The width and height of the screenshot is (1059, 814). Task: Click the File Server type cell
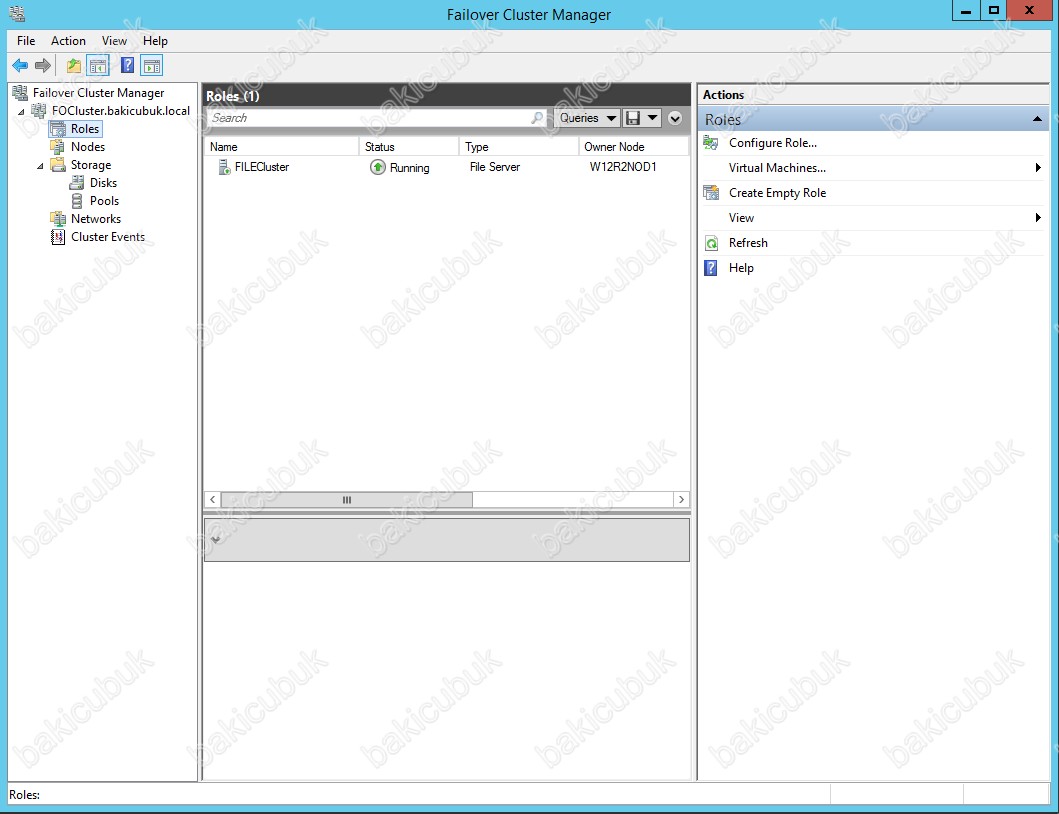point(494,167)
